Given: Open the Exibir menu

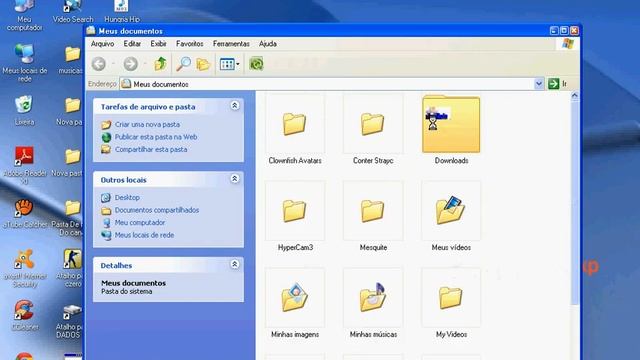Looking at the screenshot, I should pyautogui.click(x=158, y=44).
